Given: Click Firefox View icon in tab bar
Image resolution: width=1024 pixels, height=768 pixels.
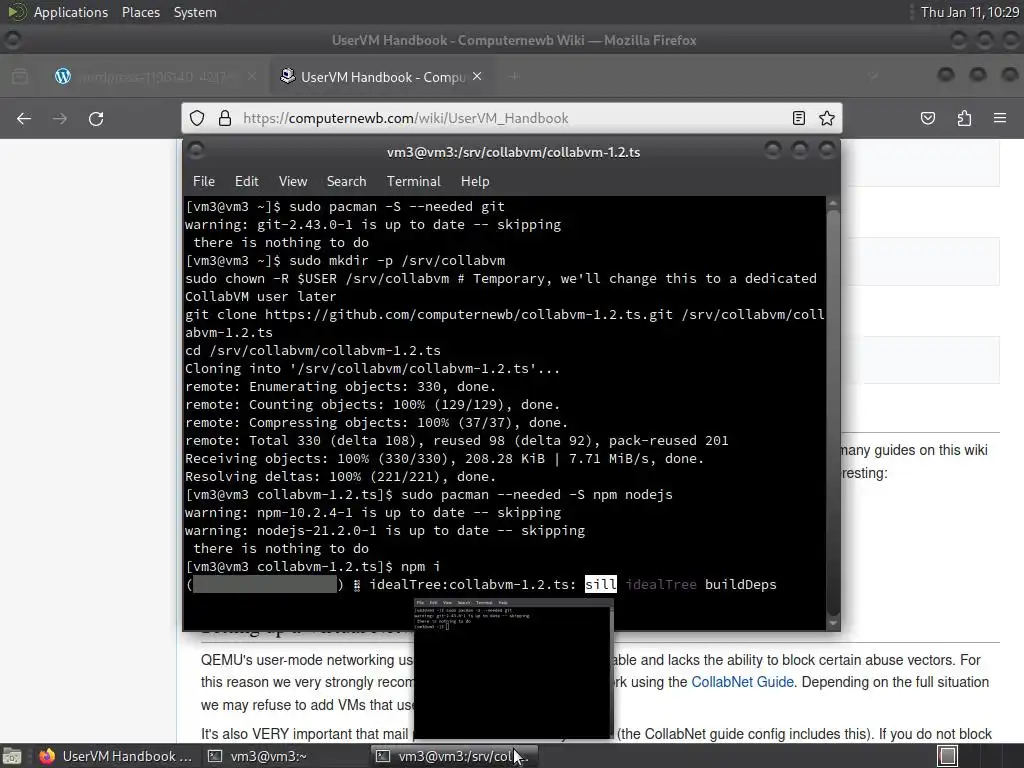Looking at the screenshot, I should click(x=20, y=76).
